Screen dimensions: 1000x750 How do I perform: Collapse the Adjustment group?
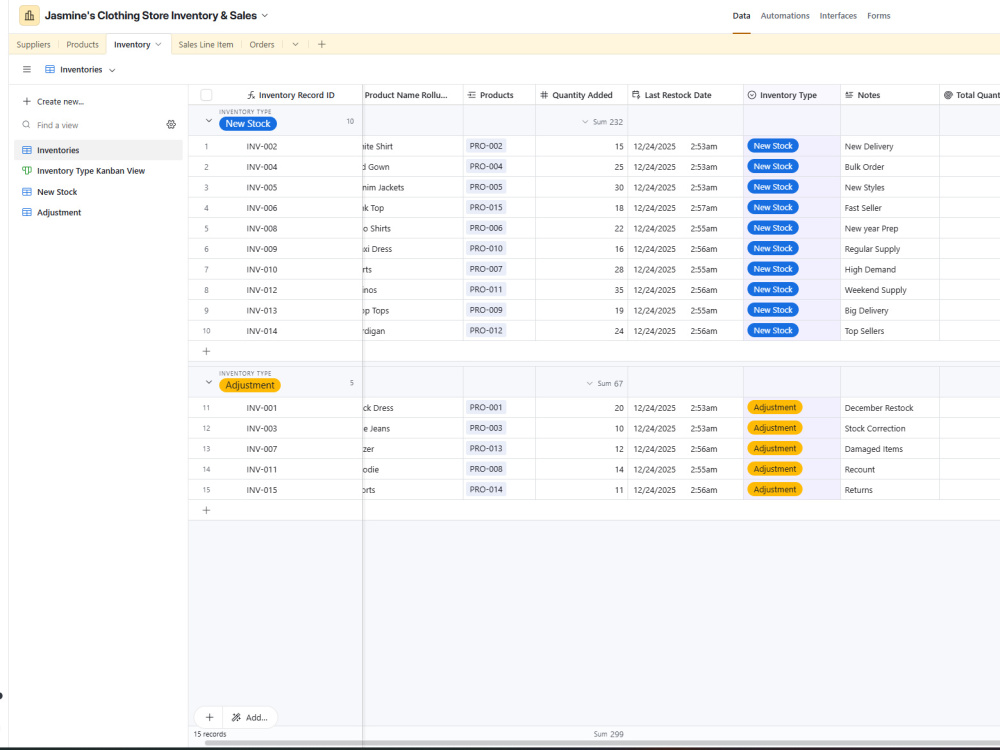coord(209,383)
